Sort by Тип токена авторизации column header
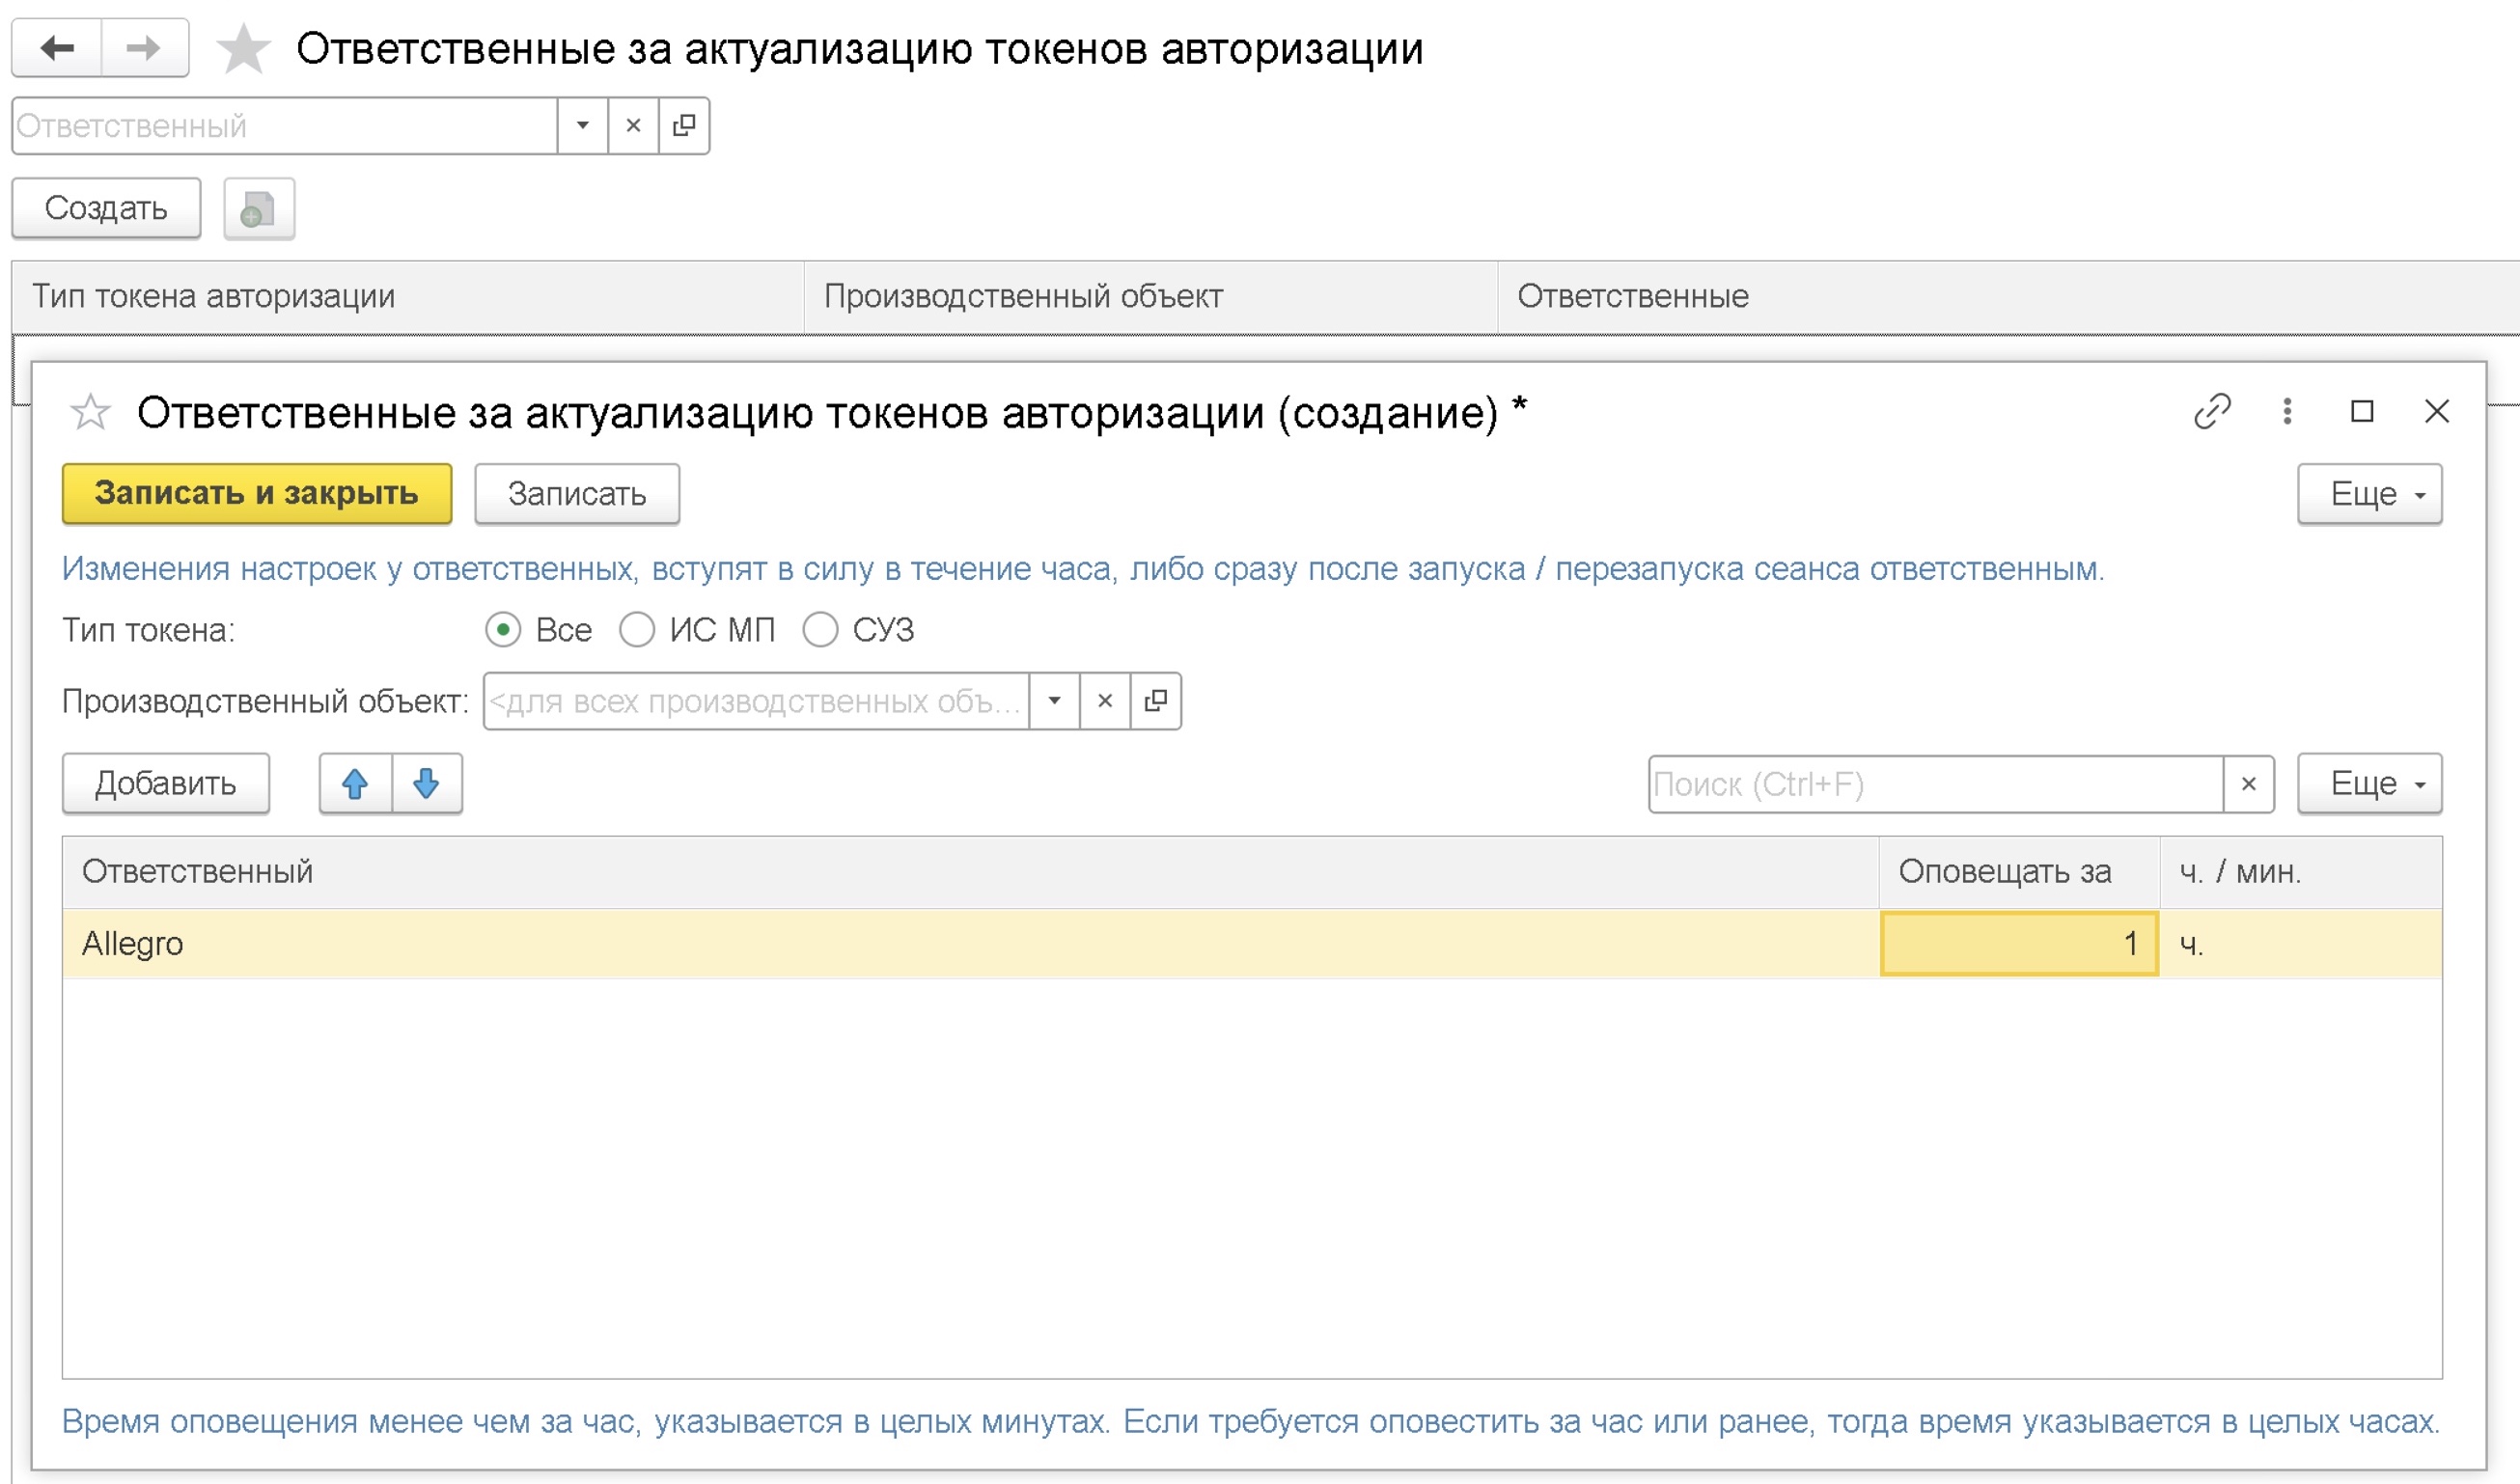 [408, 296]
